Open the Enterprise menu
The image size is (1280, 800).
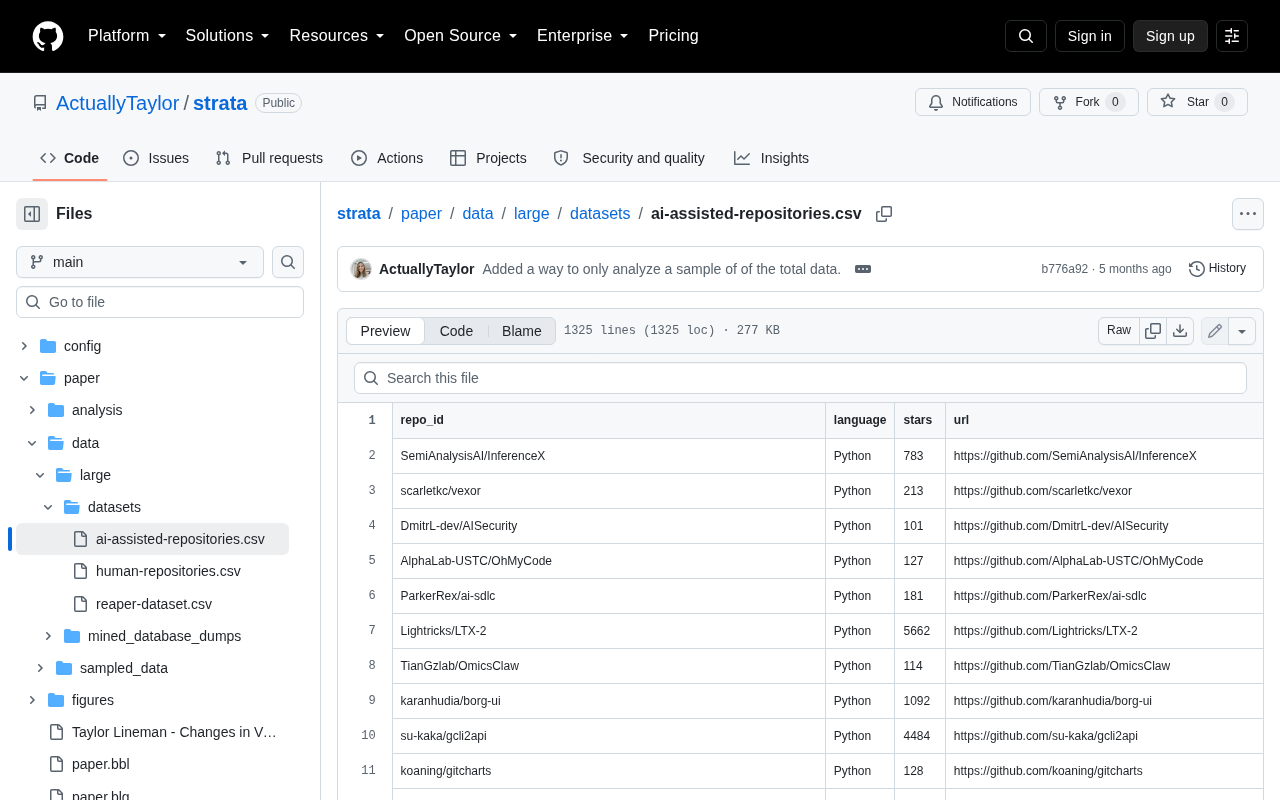pyautogui.click(x=583, y=36)
